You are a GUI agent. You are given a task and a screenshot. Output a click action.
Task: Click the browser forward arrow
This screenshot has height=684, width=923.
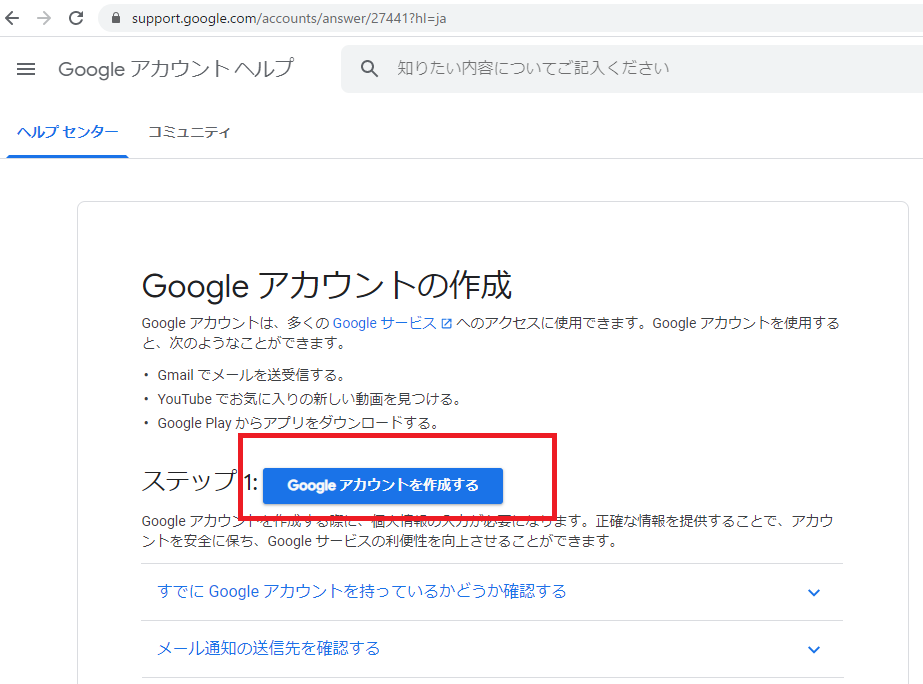44,18
